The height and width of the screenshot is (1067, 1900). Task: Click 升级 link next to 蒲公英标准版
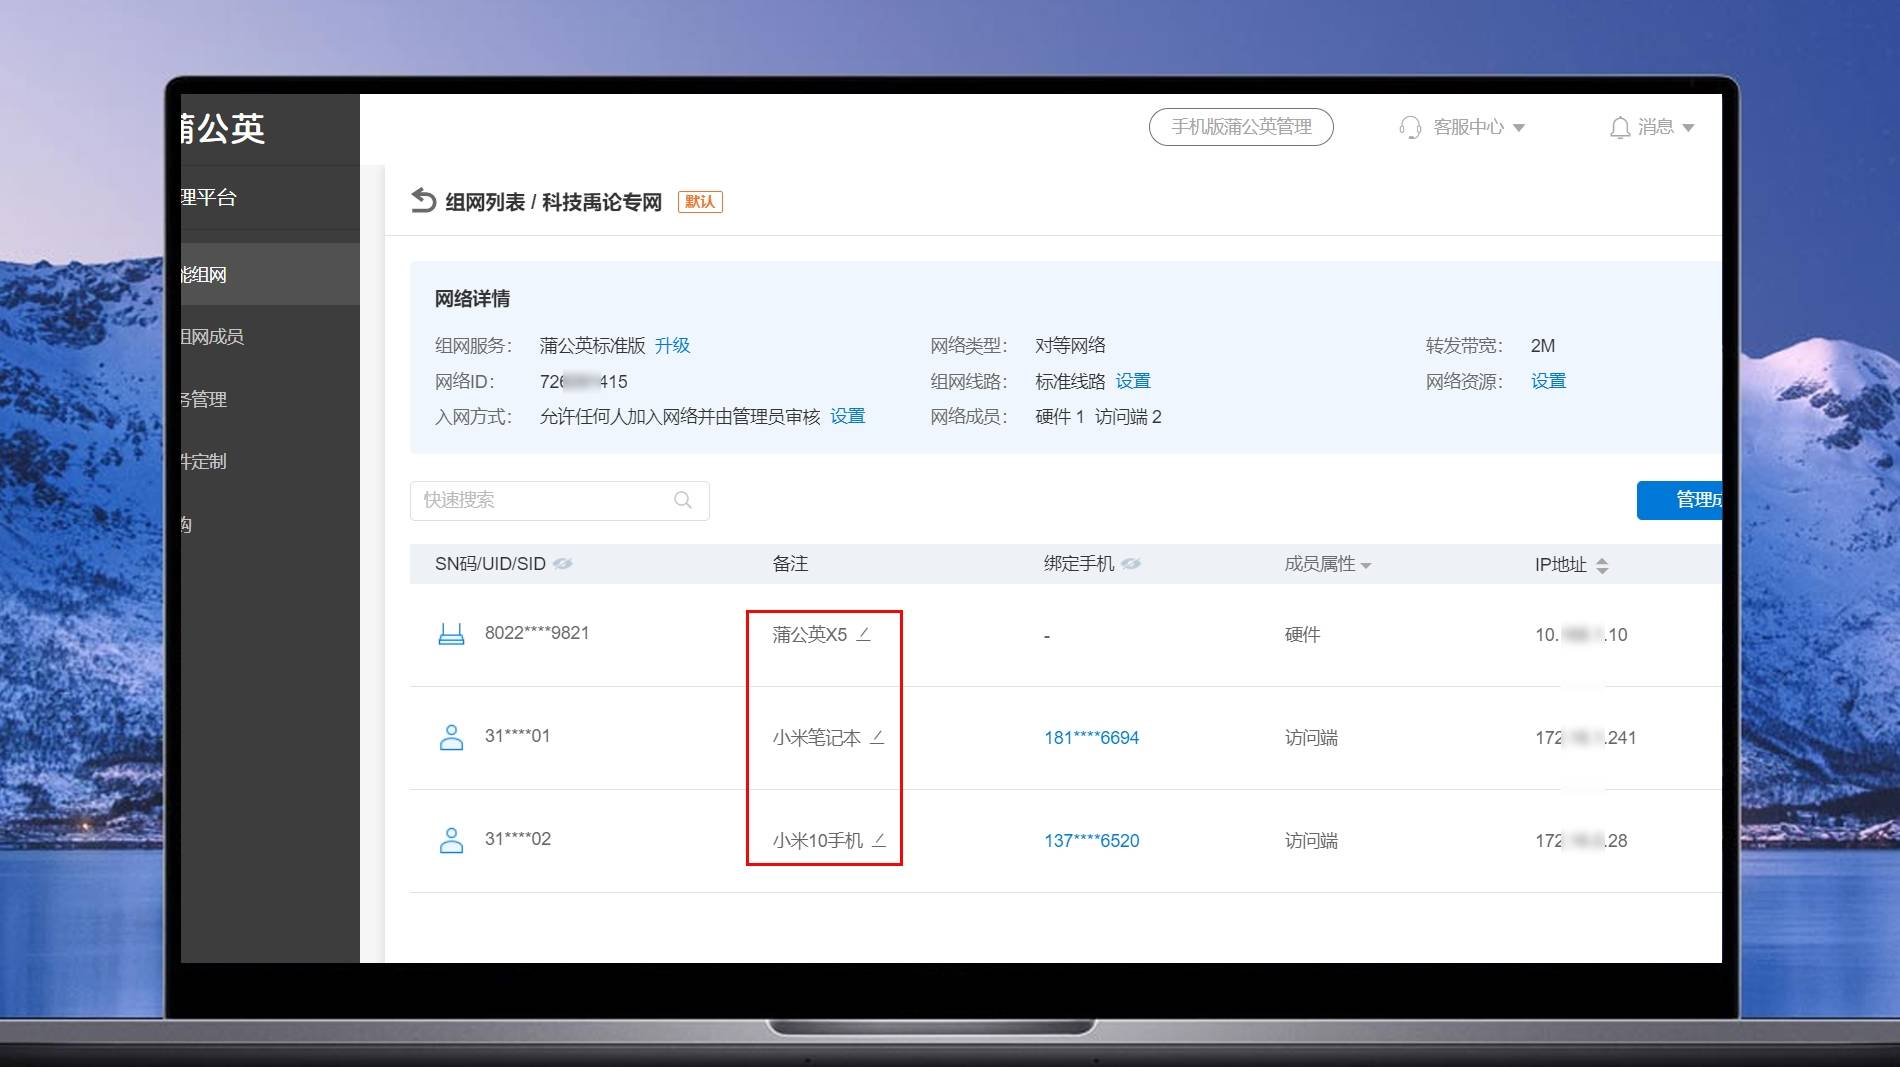point(672,345)
